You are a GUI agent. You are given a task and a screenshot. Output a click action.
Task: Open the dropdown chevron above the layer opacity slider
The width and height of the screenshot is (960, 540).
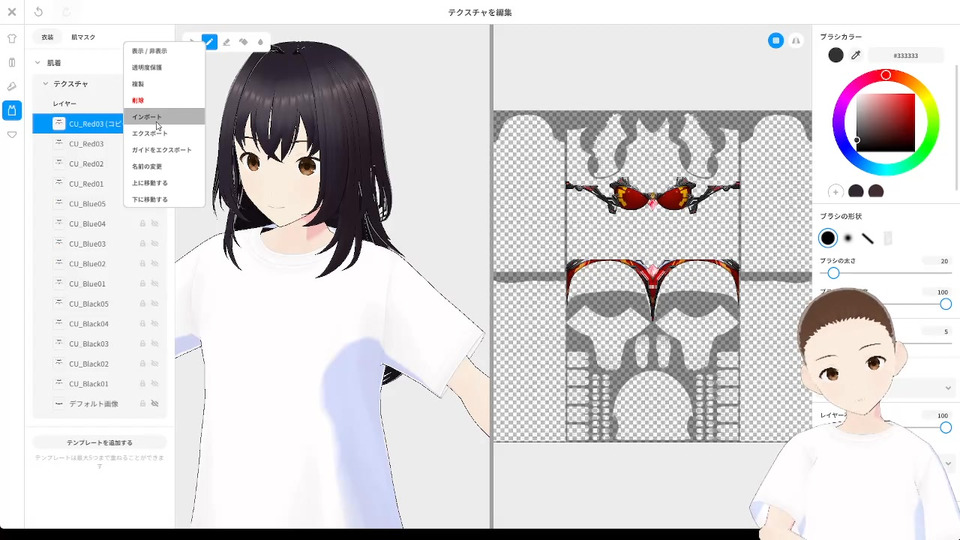(x=948, y=388)
